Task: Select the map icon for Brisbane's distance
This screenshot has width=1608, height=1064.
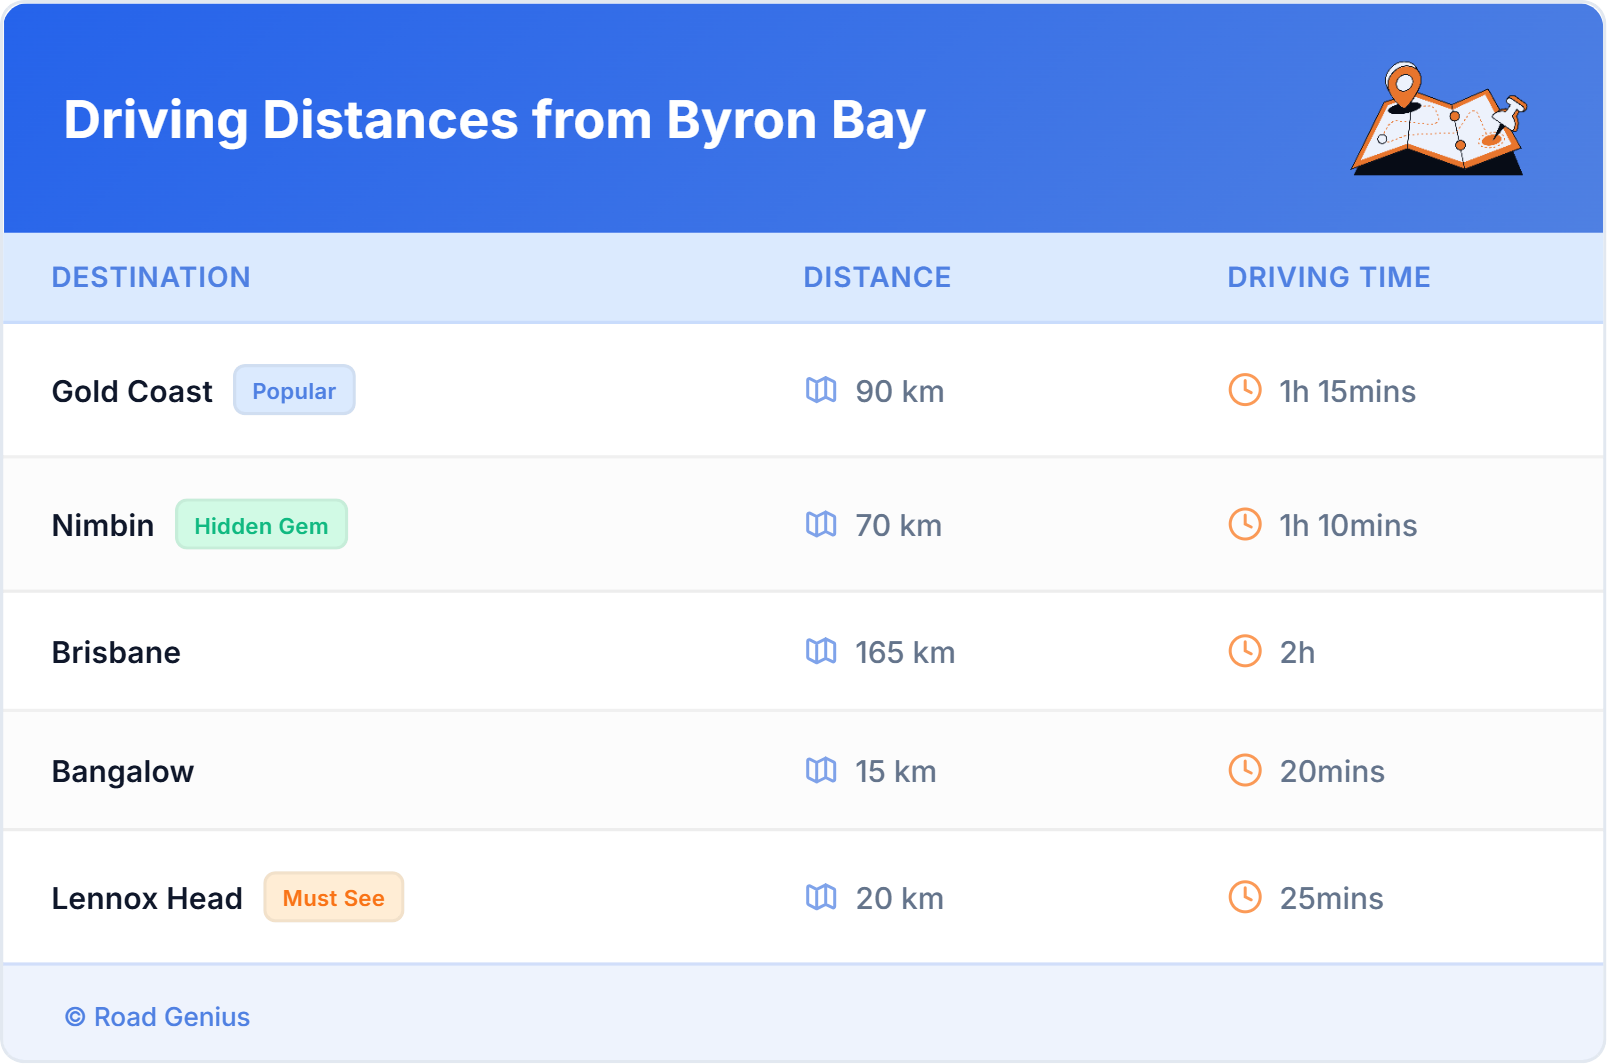Action: pyautogui.click(x=822, y=652)
